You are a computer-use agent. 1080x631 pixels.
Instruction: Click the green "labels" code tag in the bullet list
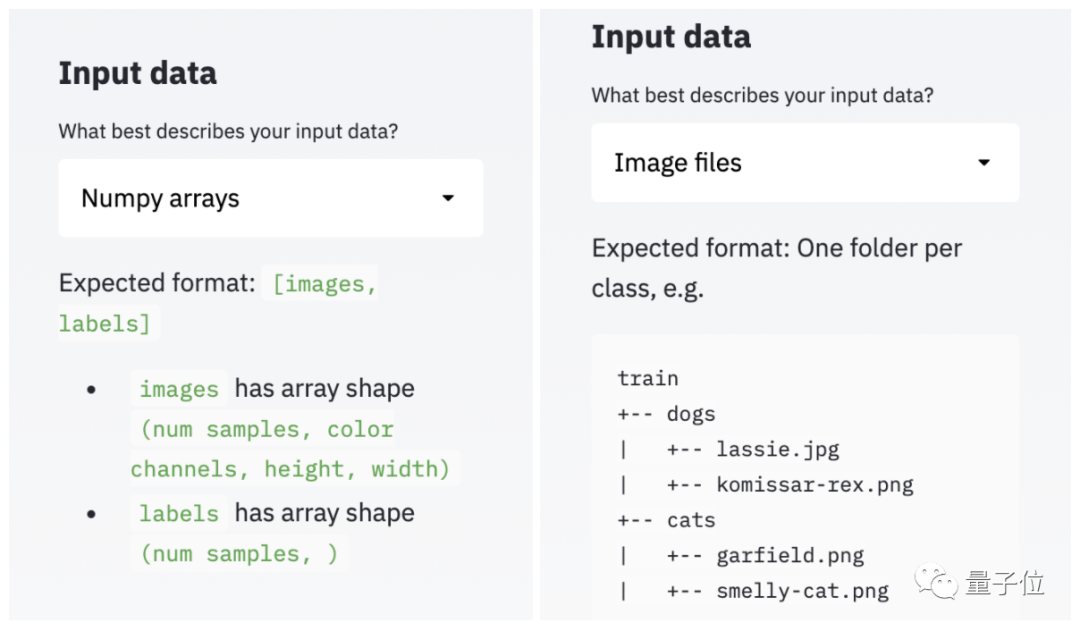point(179,514)
